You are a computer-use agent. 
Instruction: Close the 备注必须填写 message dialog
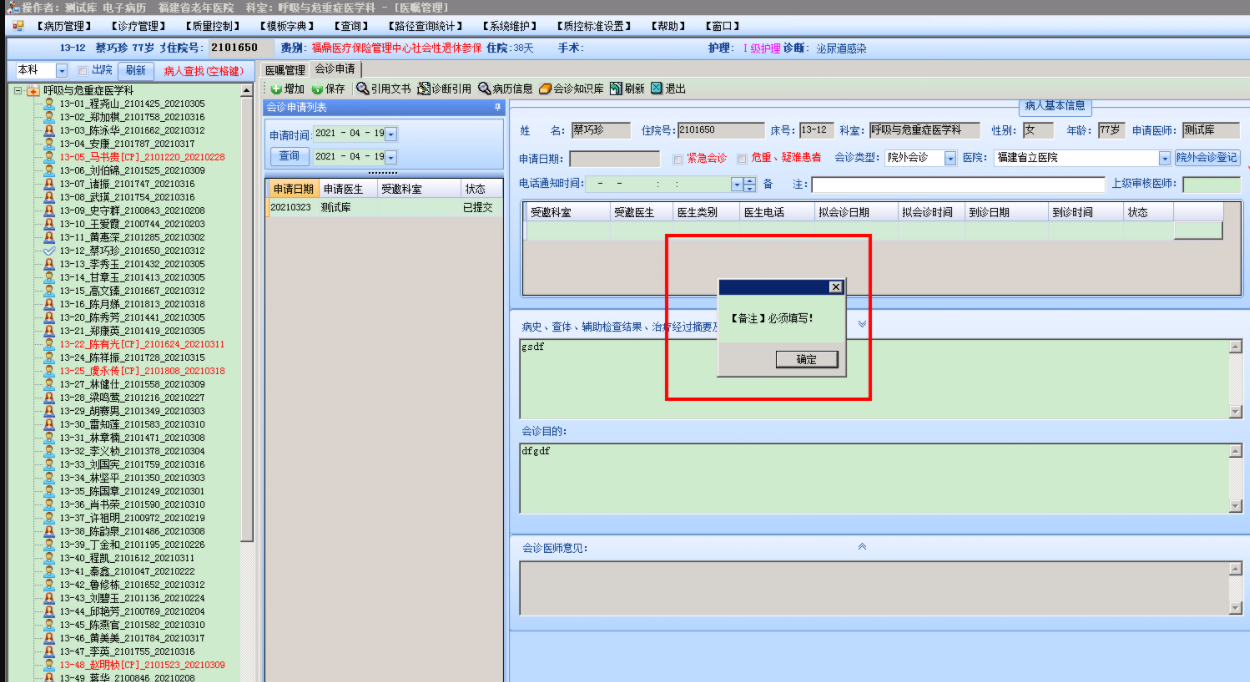(836, 287)
